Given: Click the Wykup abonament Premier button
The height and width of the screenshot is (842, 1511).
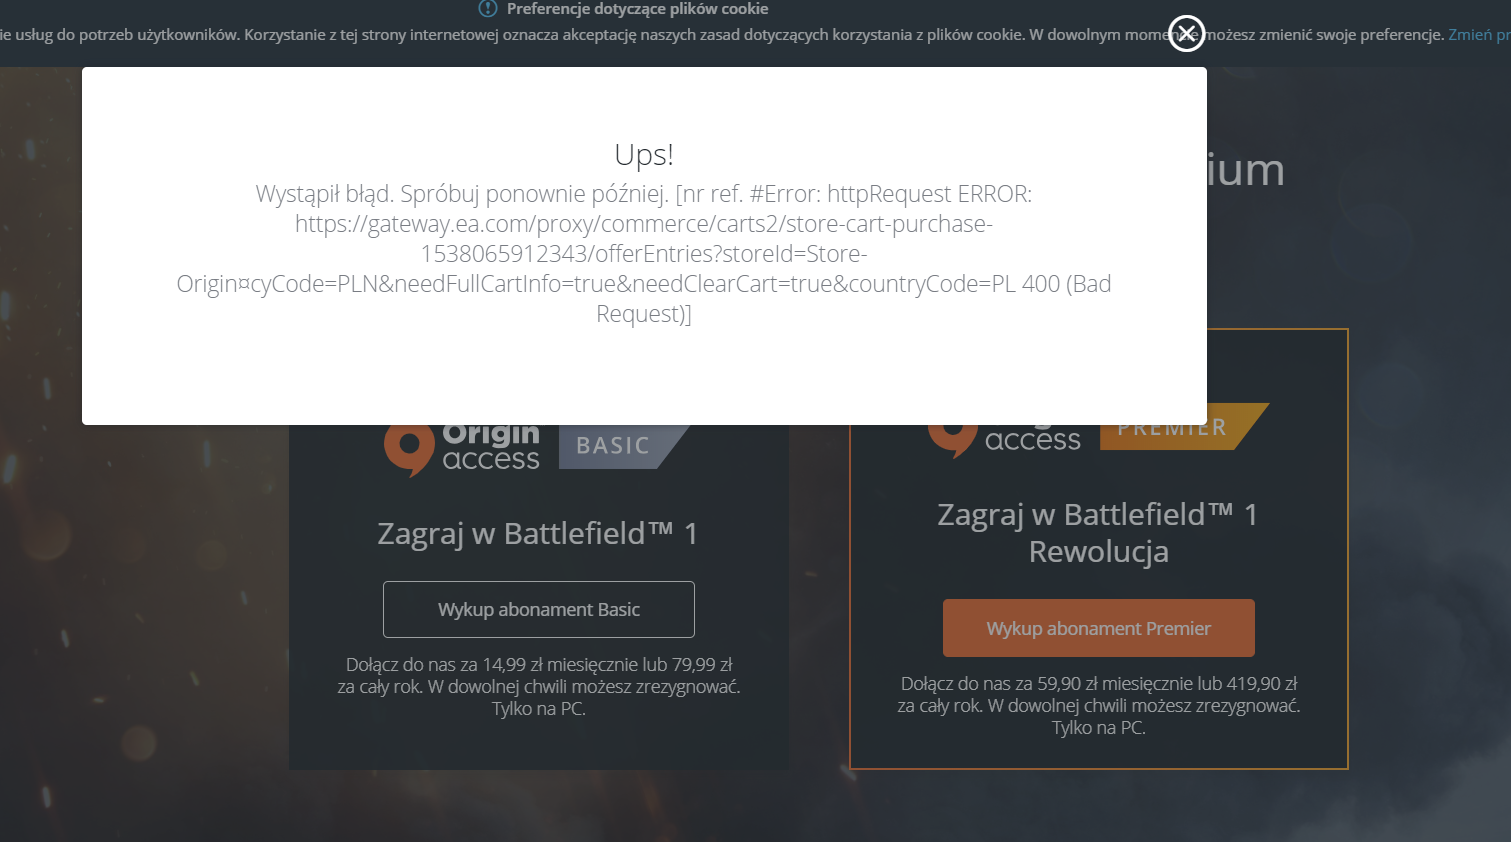Looking at the screenshot, I should click(1099, 628).
